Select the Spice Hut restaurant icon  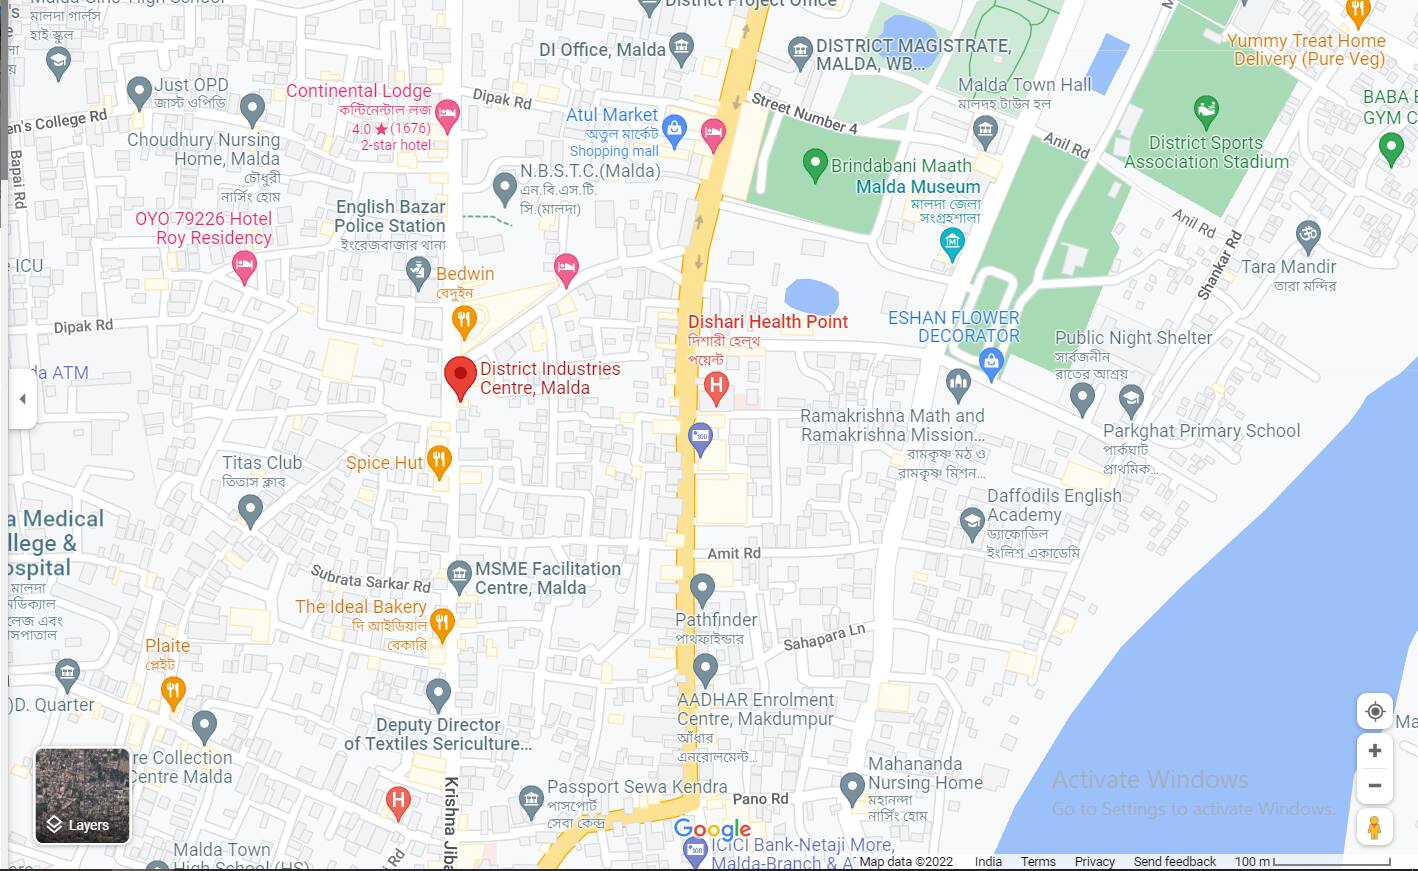coord(439,462)
